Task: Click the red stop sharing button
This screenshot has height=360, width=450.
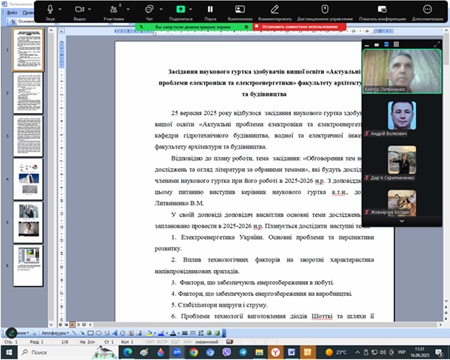Action: [299, 27]
